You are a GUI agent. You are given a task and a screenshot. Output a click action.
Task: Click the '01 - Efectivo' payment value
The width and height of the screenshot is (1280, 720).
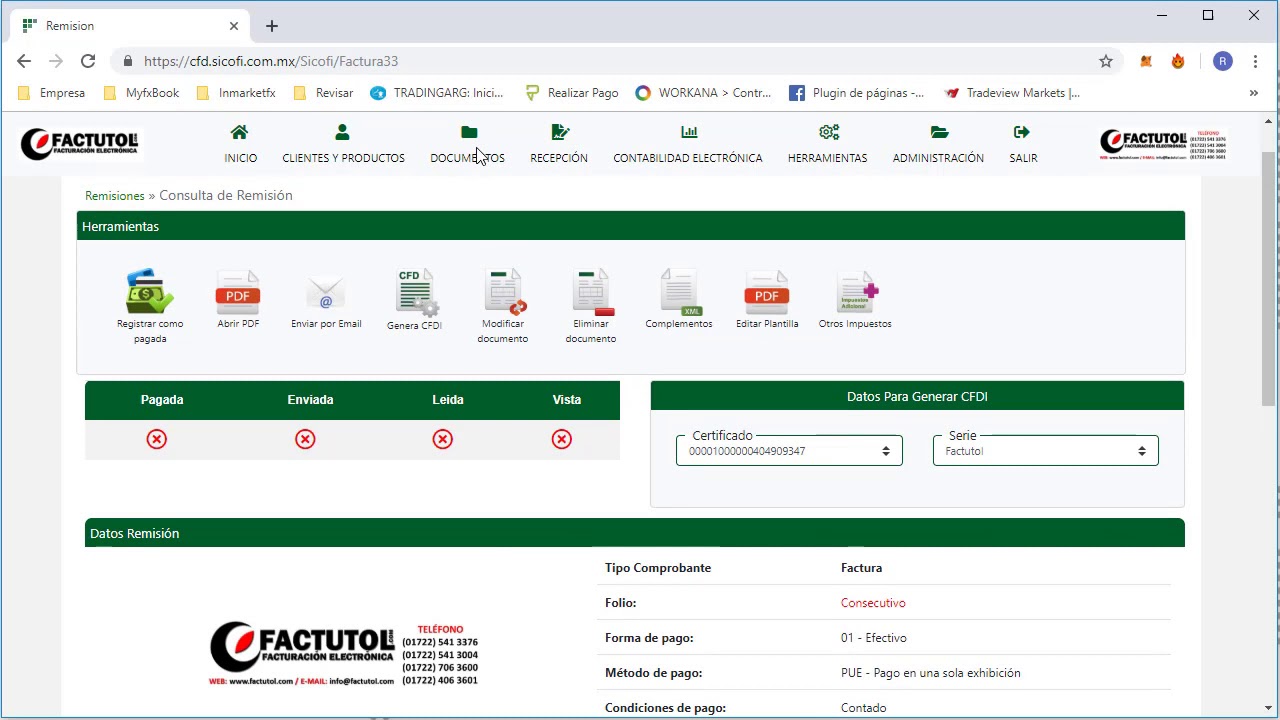874,638
